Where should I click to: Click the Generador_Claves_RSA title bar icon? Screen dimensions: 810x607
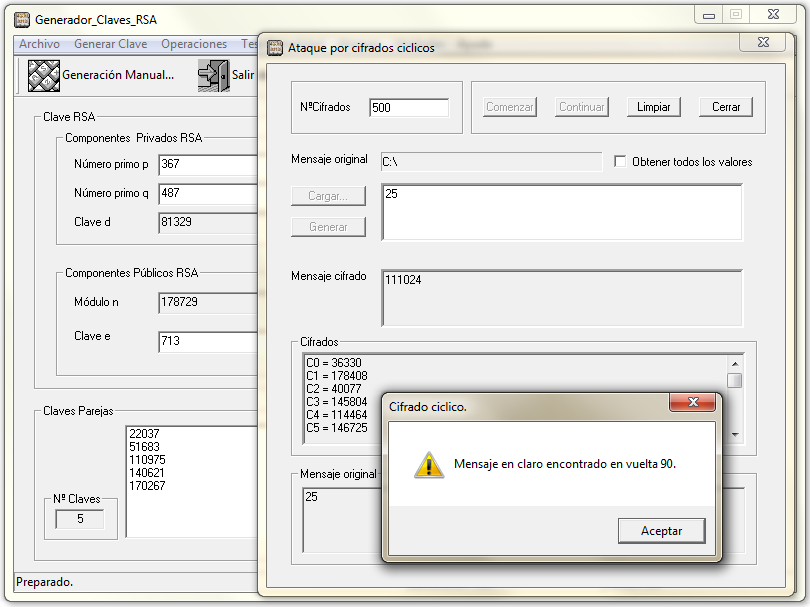tap(22, 19)
